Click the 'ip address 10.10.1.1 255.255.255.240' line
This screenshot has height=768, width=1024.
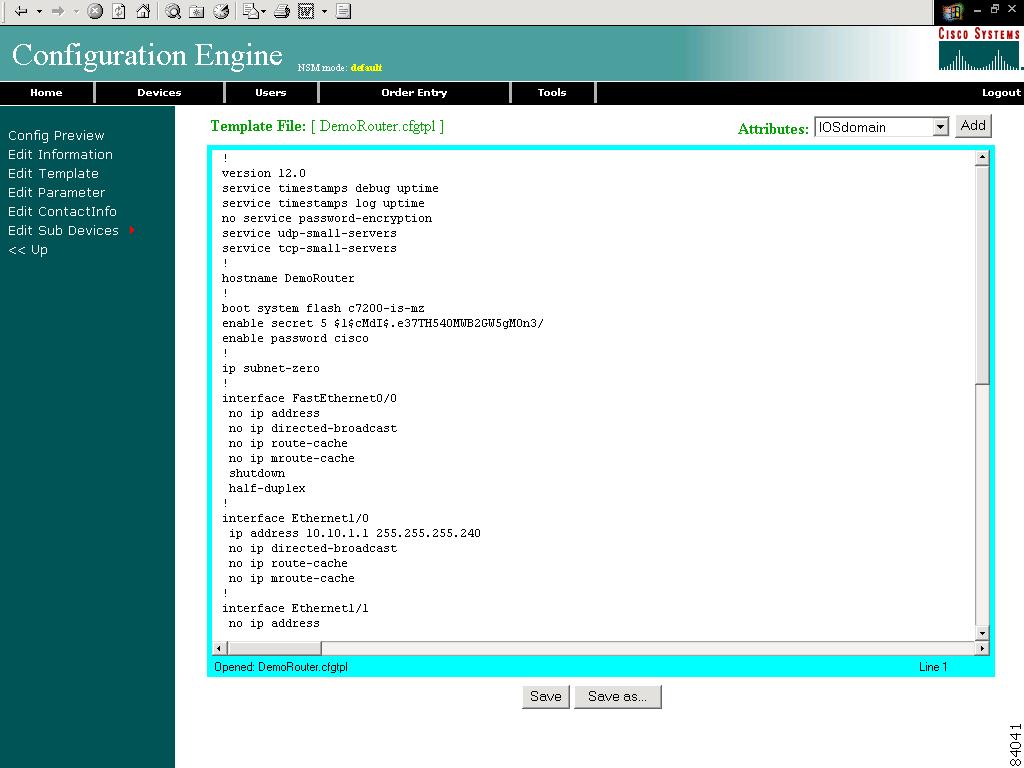[x=355, y=534]
